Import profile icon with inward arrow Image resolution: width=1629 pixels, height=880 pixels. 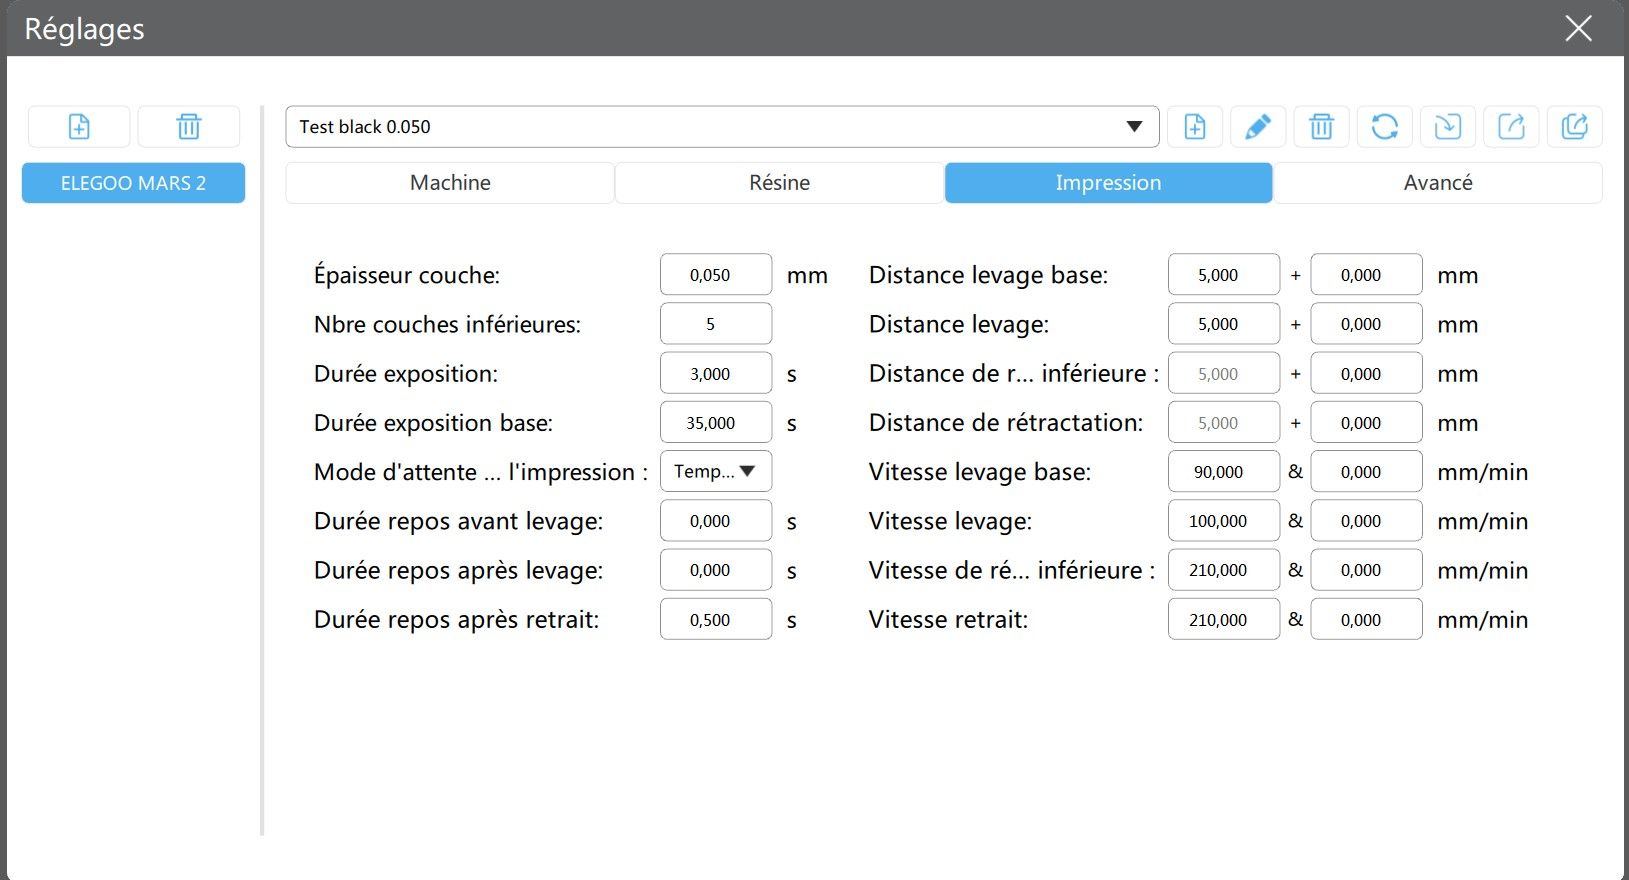tap(1448, 127)
